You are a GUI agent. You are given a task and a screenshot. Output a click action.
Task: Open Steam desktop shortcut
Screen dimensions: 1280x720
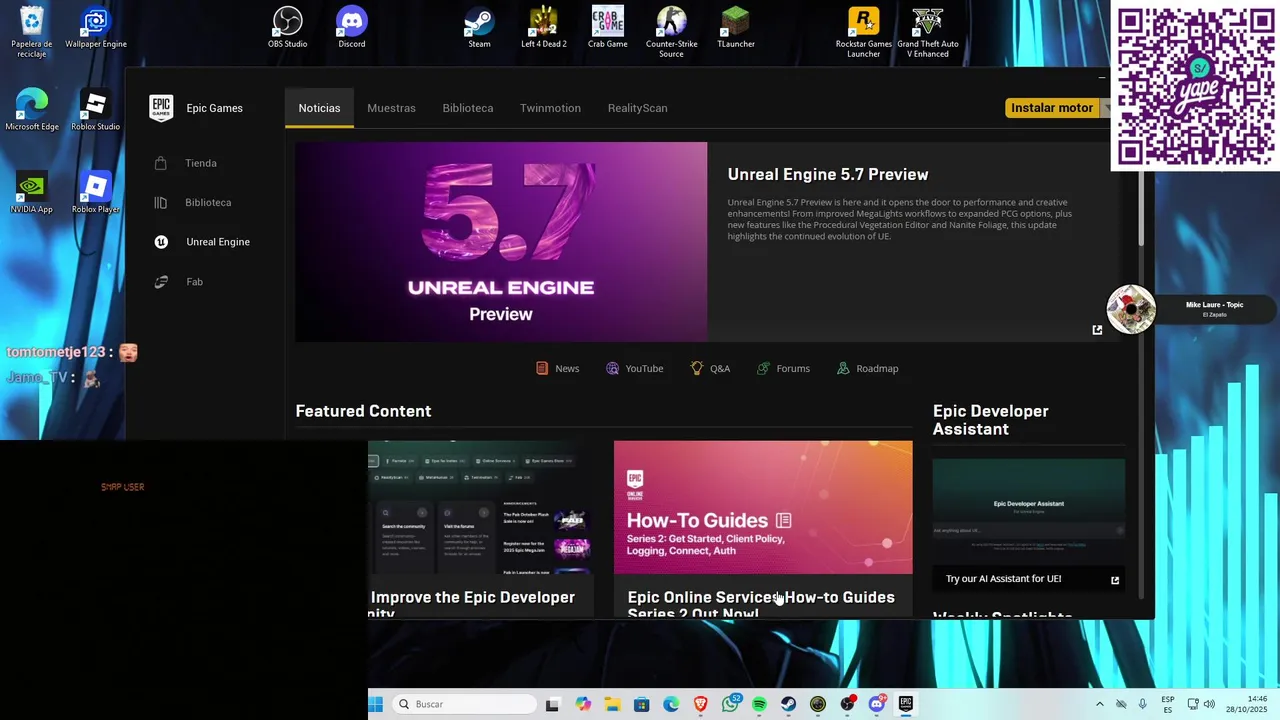480,27
